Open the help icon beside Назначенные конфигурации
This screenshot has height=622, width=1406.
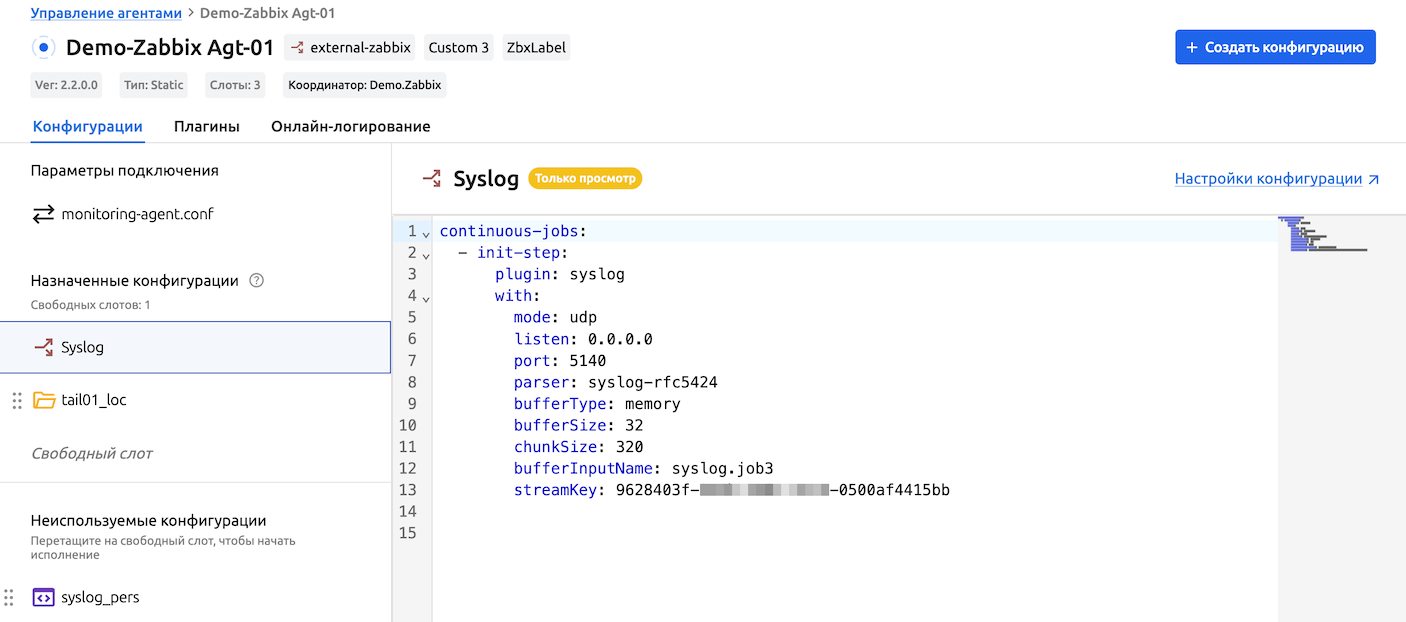(256, 281)
